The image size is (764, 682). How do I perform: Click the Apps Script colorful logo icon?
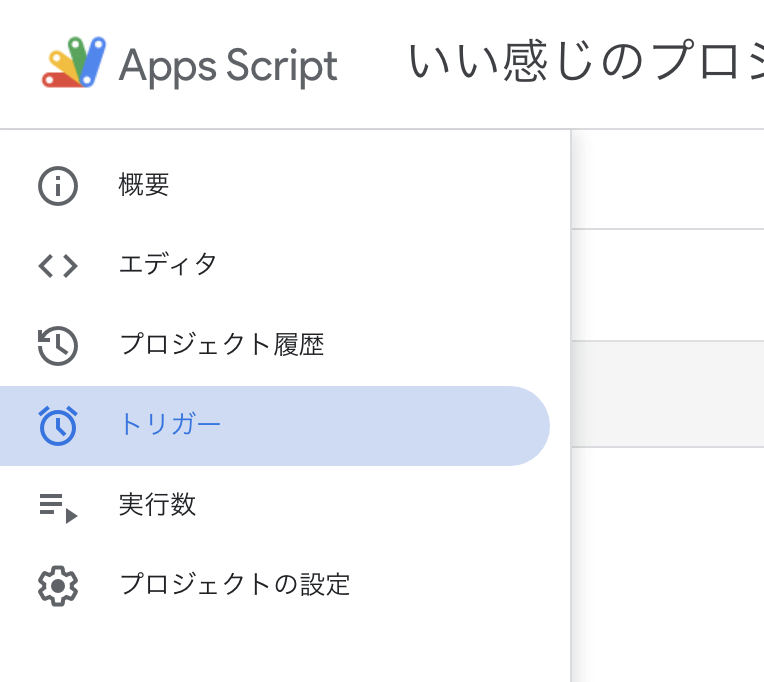[x=73, y=65]
